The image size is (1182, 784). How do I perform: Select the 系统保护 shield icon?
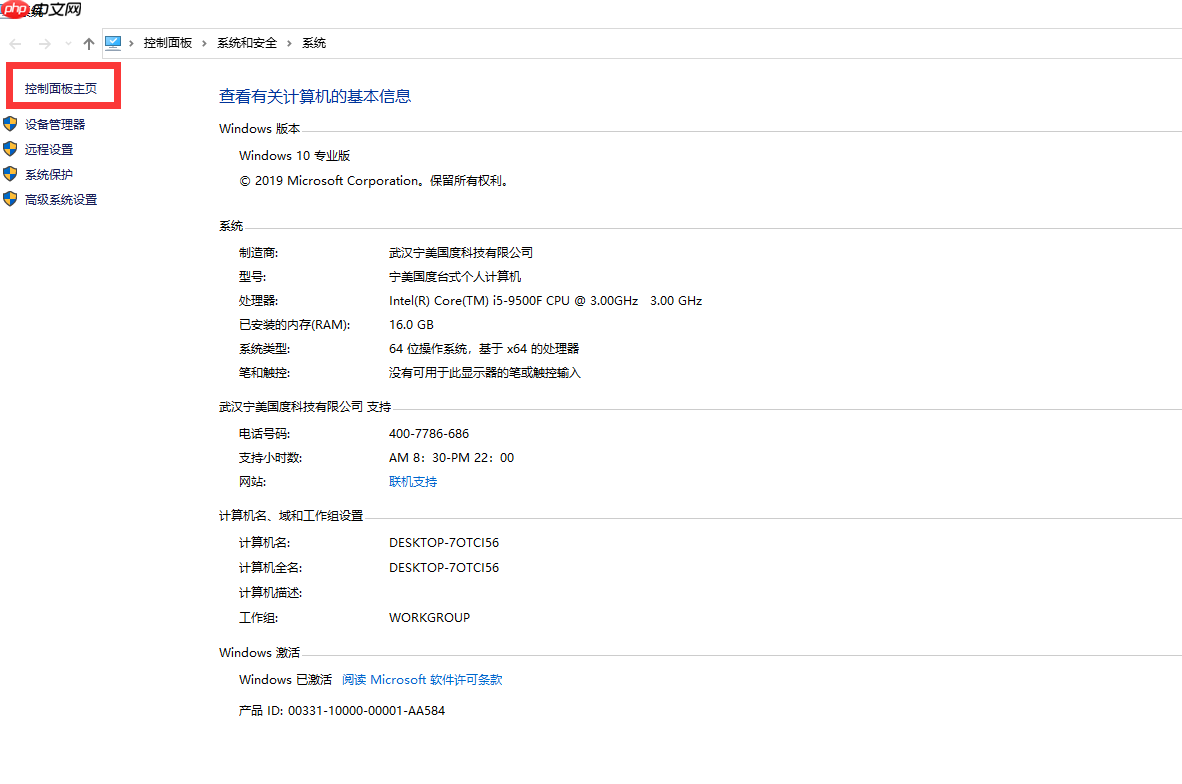tap(10, 174)
